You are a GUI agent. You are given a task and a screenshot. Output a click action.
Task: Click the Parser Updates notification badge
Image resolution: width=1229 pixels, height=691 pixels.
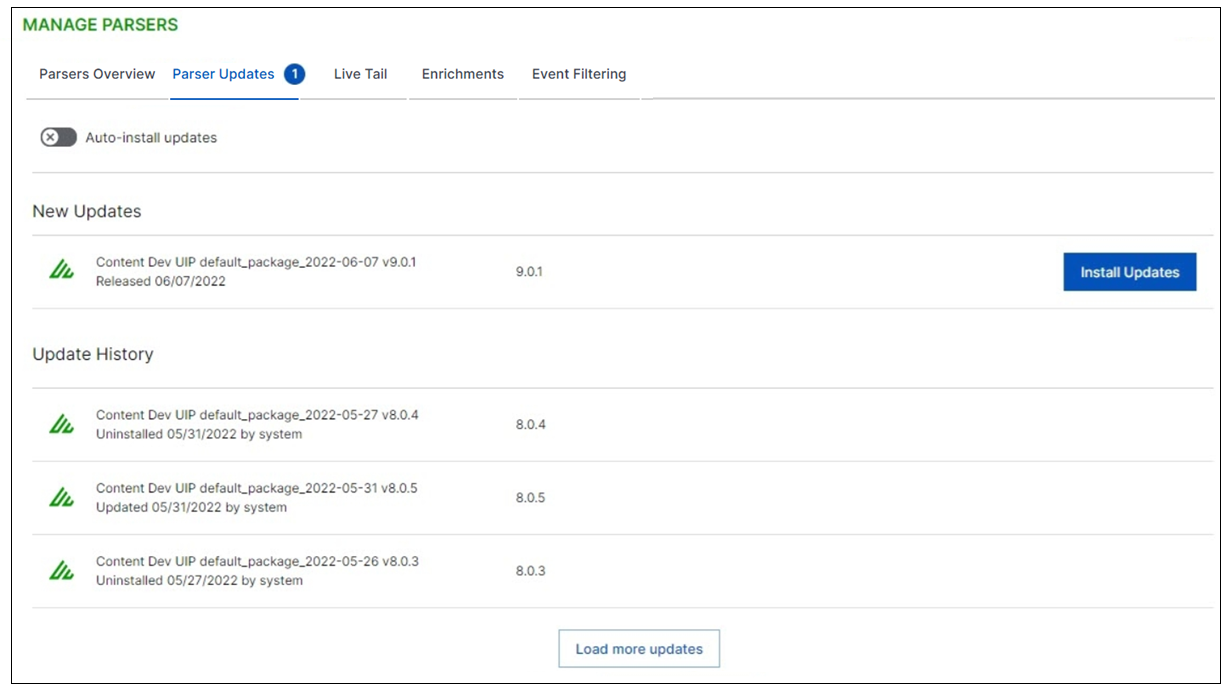(x=294, y=74)
